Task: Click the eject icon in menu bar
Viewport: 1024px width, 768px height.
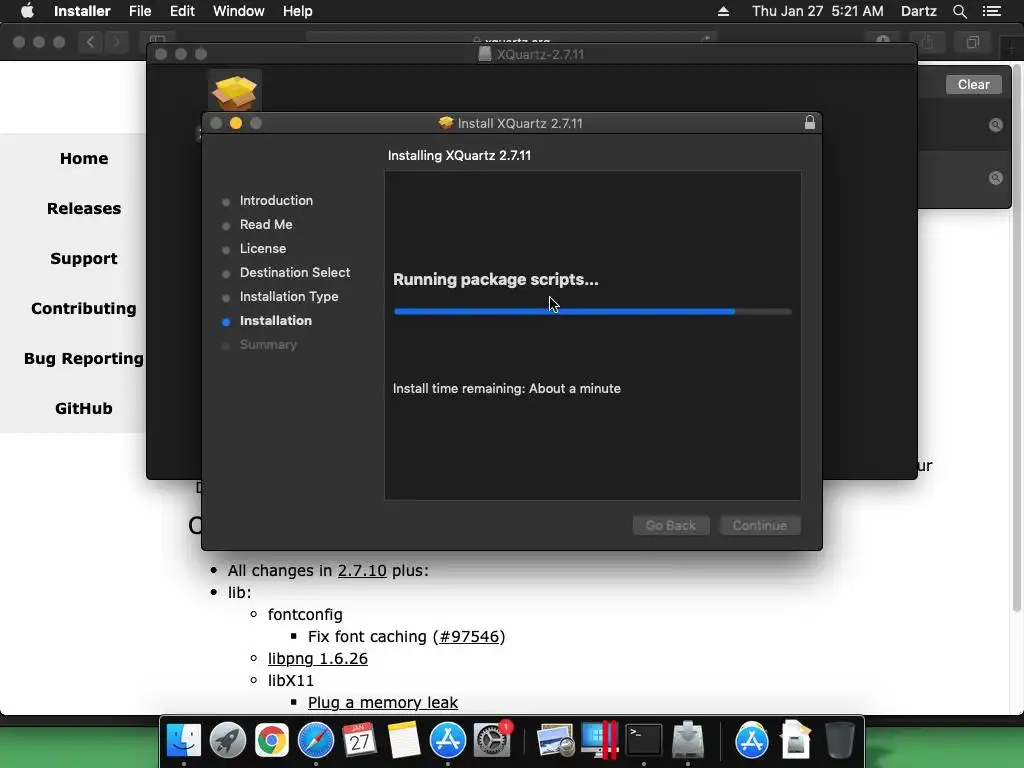Action: tap(724, 11)
